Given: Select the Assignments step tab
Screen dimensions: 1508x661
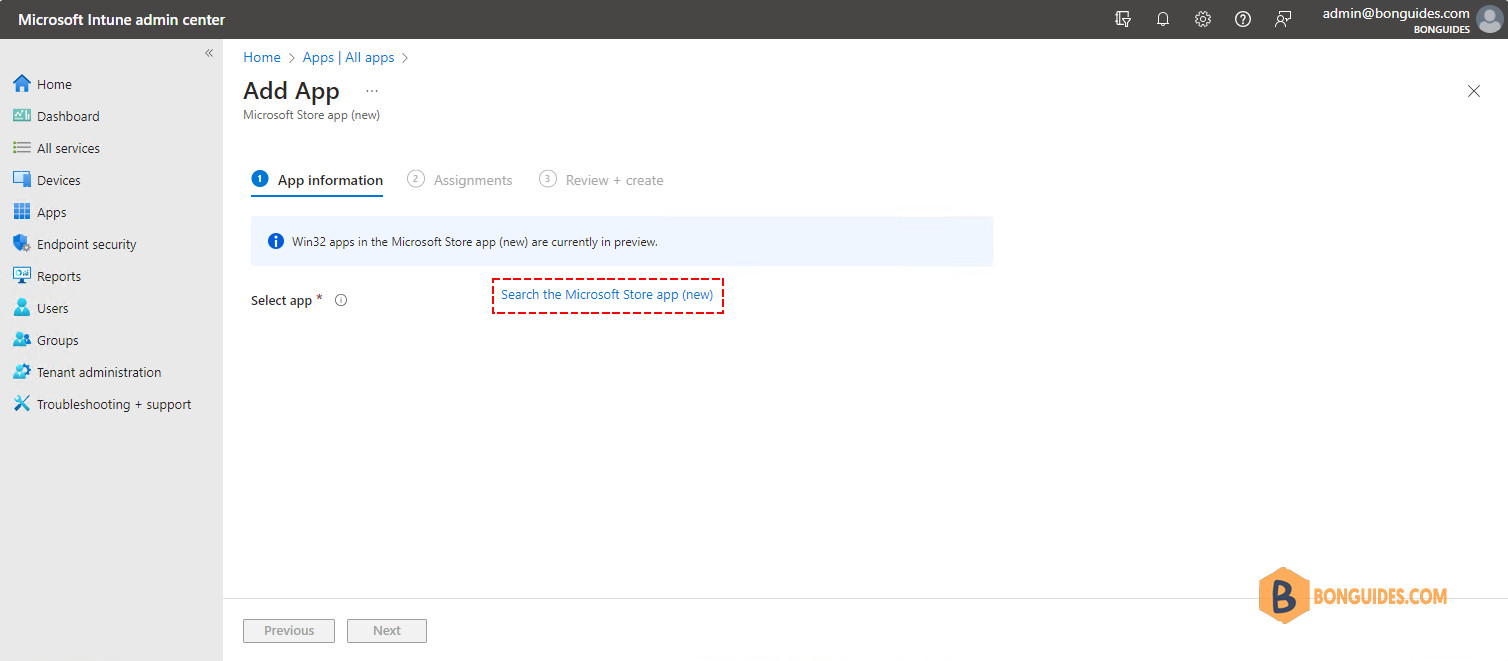Looking at the screenshot, I should pos(460,180).
